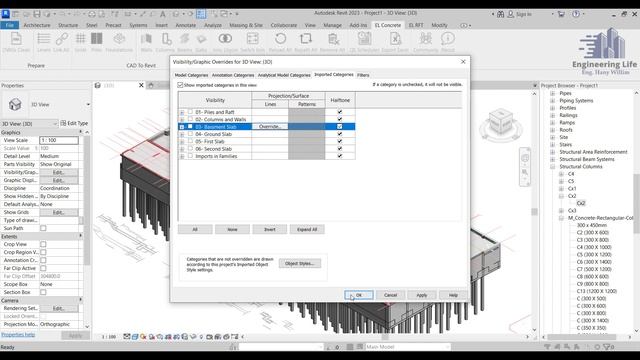Click the Cancel button in the dialog
Viewport: 640px width, 360px height.
(x=390, y=295)
